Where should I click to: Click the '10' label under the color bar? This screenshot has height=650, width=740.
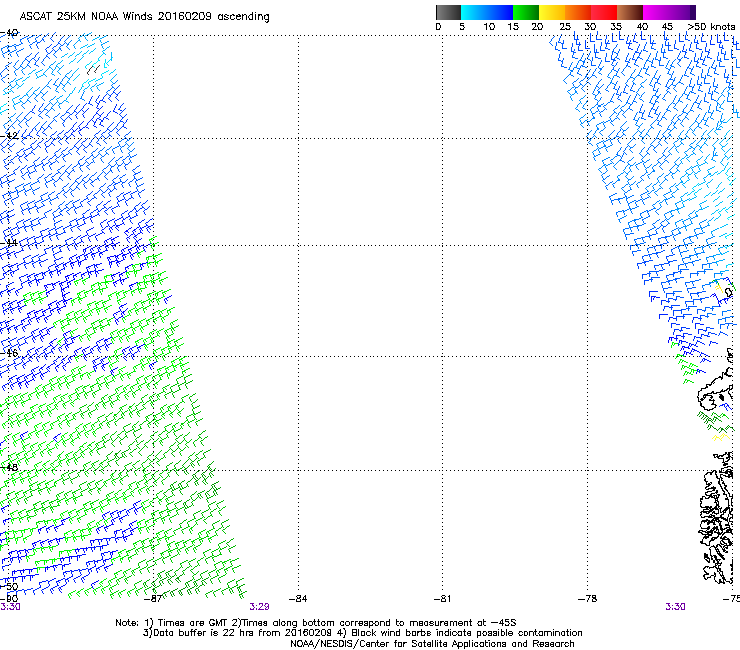[x=489, y=27]
